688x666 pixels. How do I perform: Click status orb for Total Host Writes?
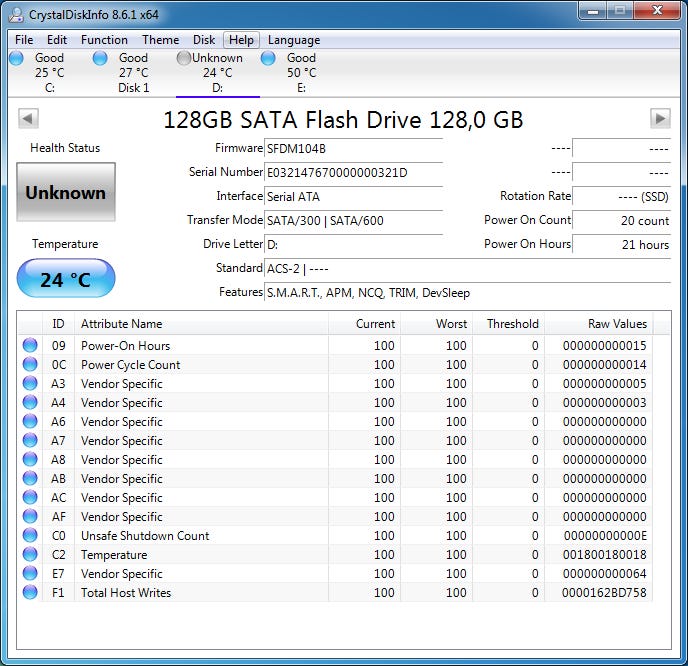[29, 593]
